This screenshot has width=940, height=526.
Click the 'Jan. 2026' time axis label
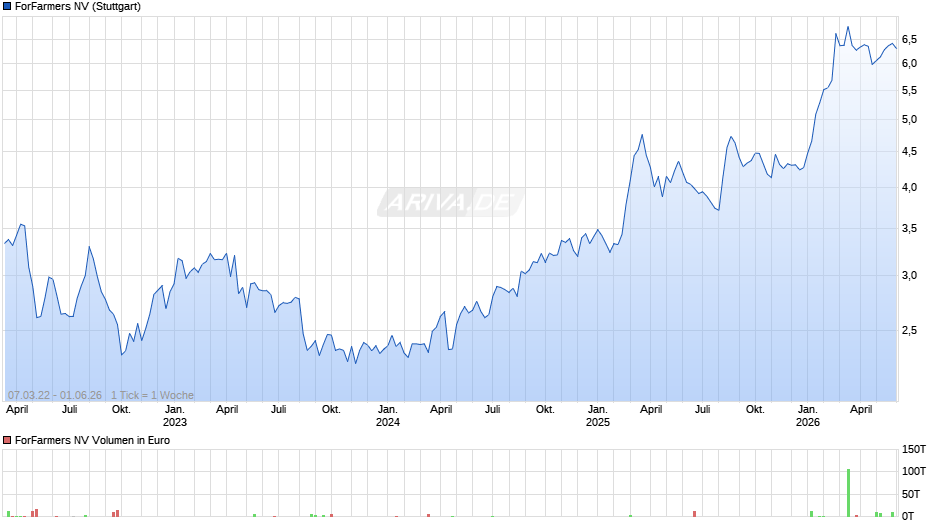click(x=808, y=416)
